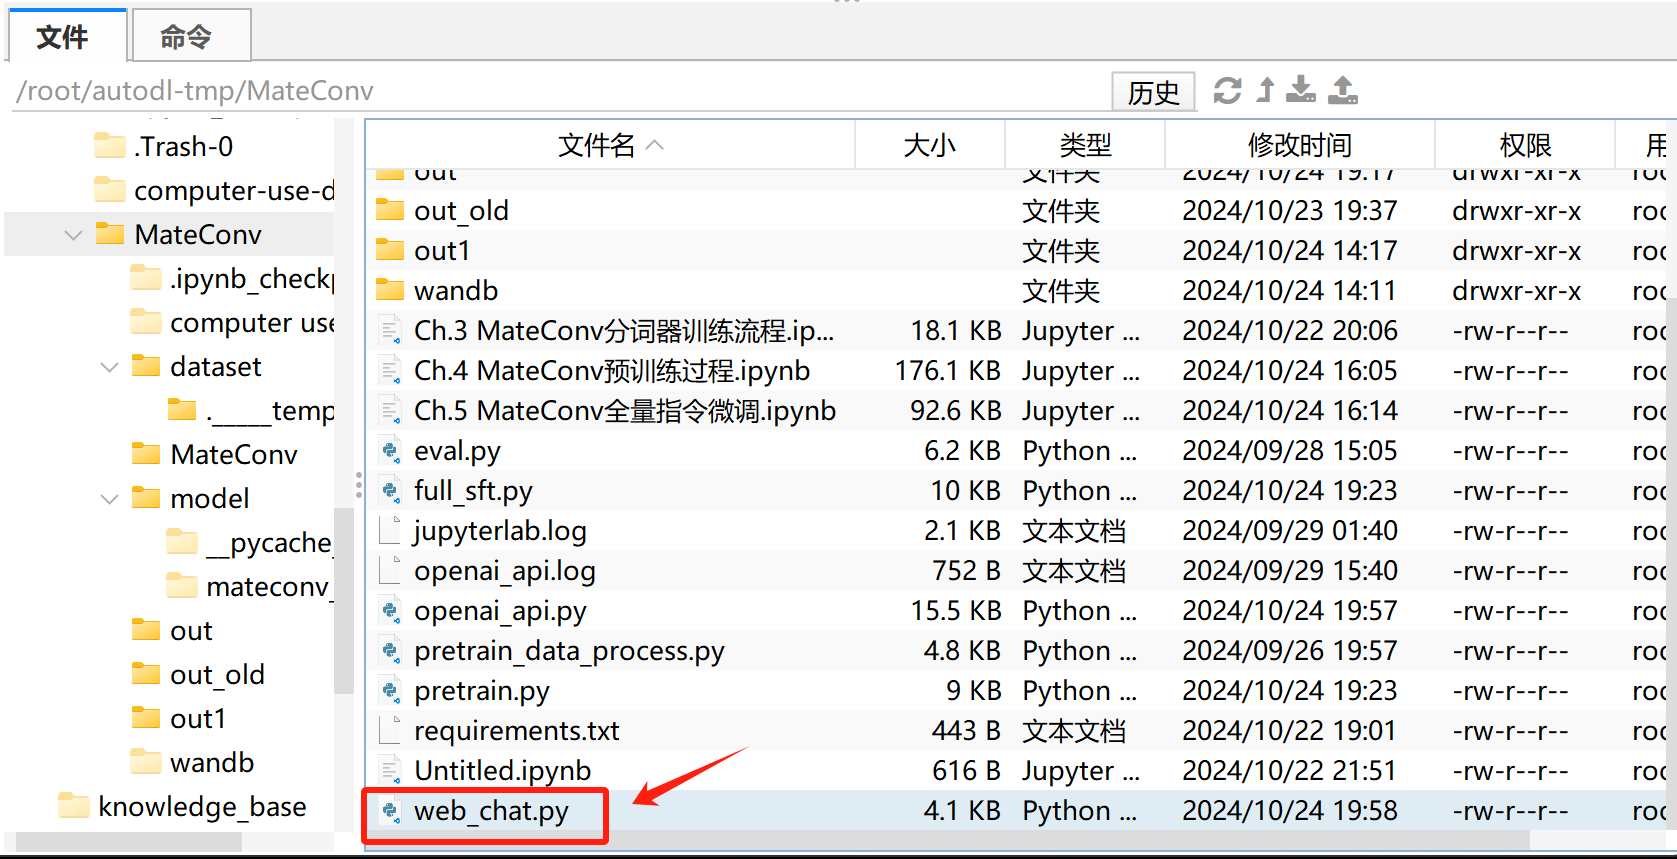Sort by the 修改时间 column header
Viewport: 1677px width, 859px height.
[1299, 145]
